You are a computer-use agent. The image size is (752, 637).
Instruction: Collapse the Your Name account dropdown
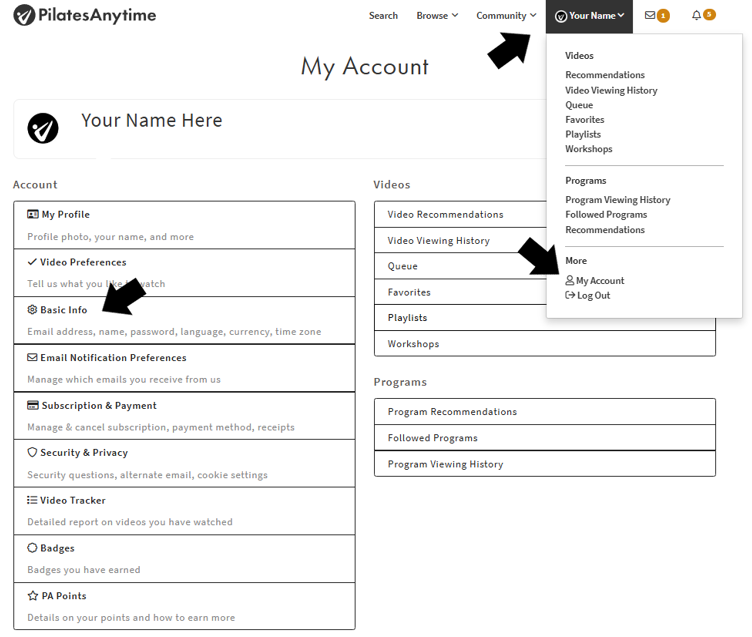tap(589, 16)
